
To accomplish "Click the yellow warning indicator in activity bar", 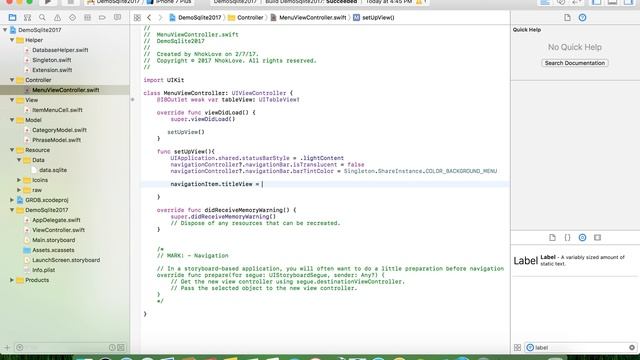I will [418, 2].
